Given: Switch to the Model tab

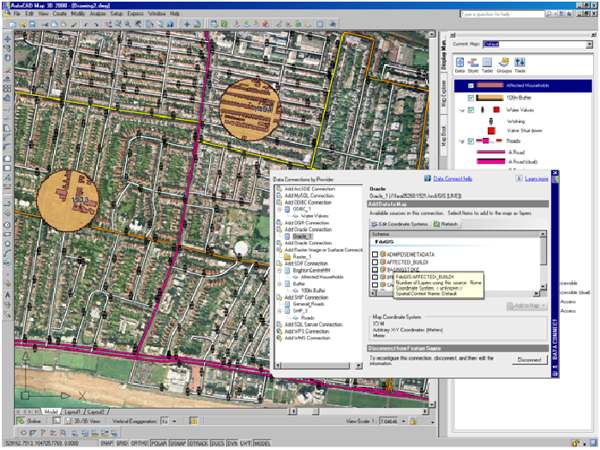Looking at the screenshot, I should (51, 412).
